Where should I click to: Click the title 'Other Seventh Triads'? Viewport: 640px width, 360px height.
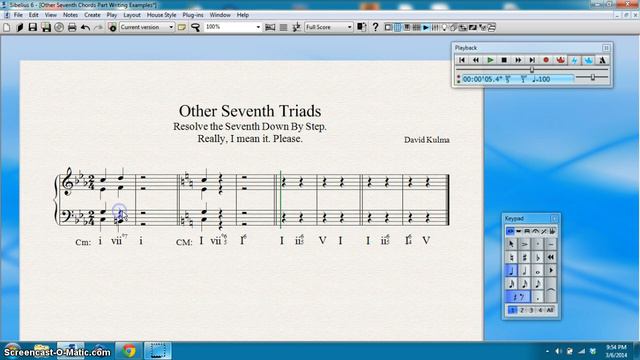pyautogui.click(x=250, y=111)
